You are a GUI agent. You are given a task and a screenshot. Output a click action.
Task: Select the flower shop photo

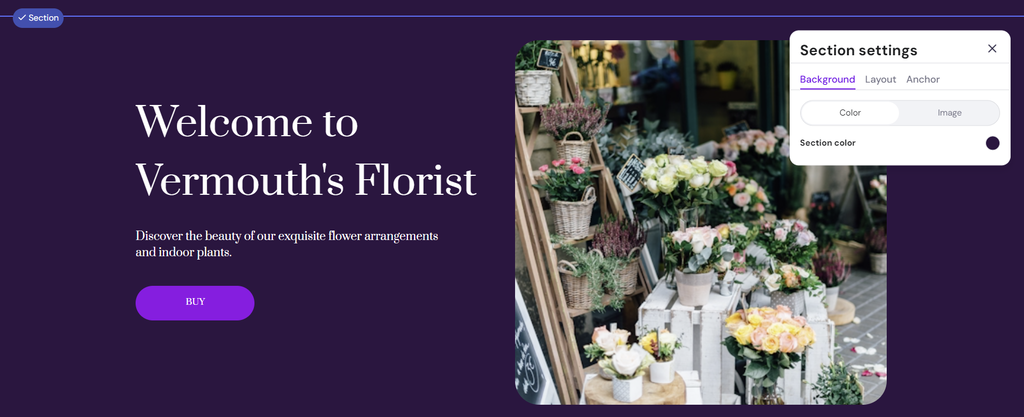[x=701, y=223]
